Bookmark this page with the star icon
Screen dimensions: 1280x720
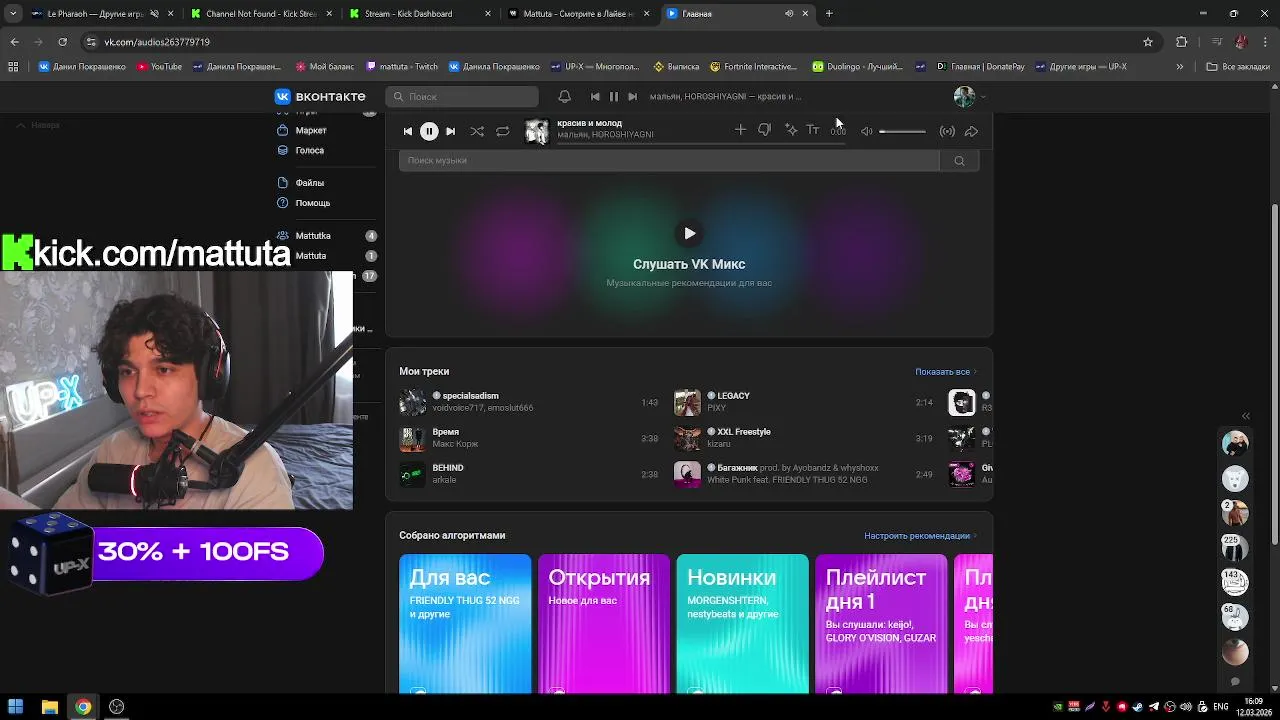[1148, 42]
